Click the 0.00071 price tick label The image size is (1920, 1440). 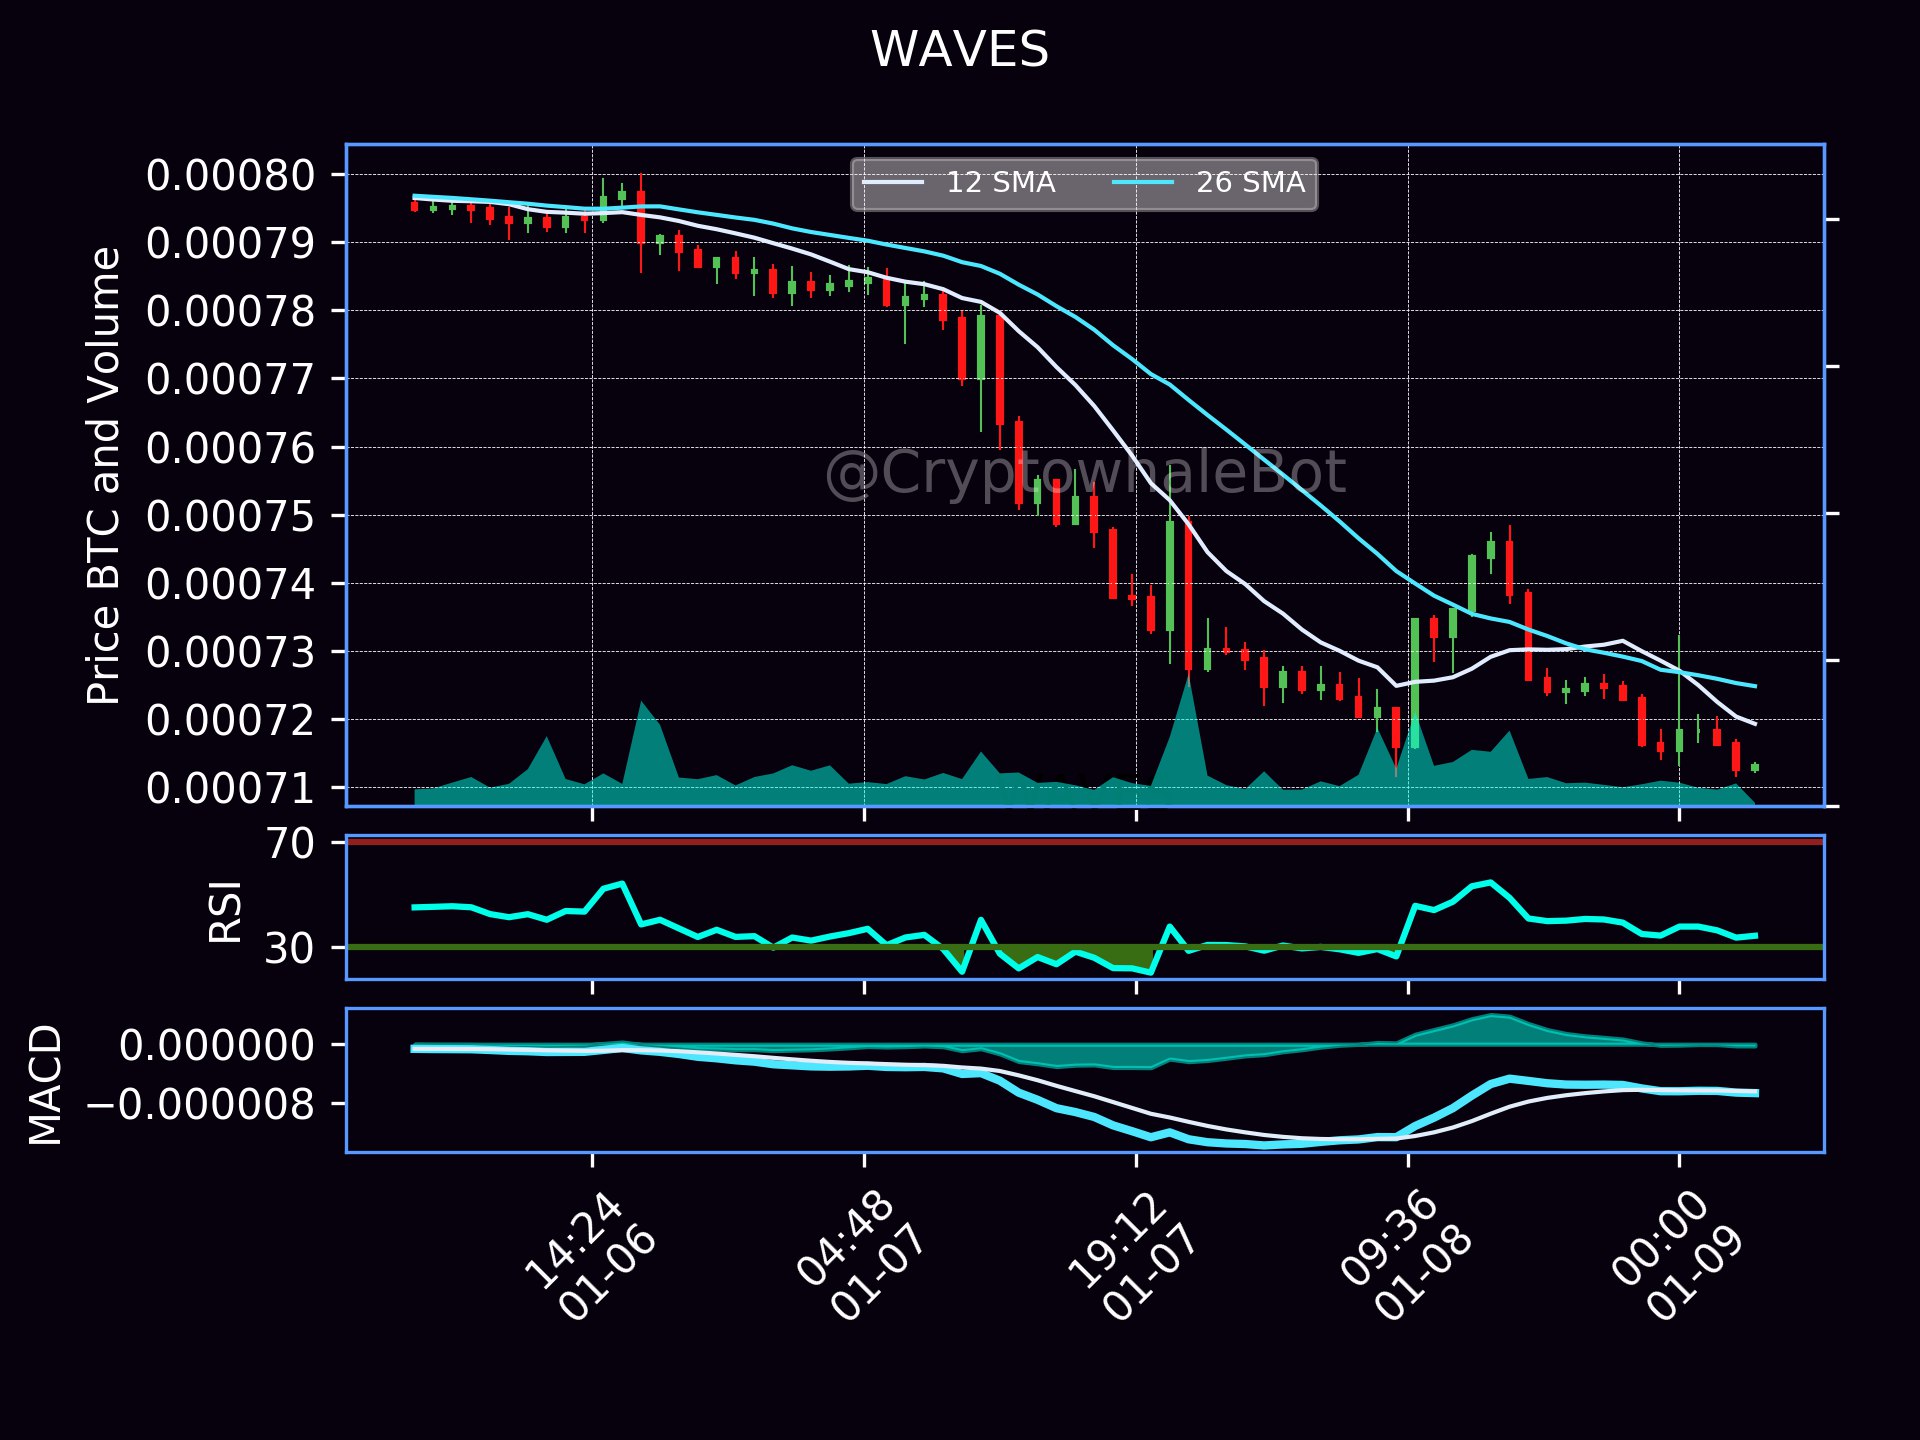[231, 788]
